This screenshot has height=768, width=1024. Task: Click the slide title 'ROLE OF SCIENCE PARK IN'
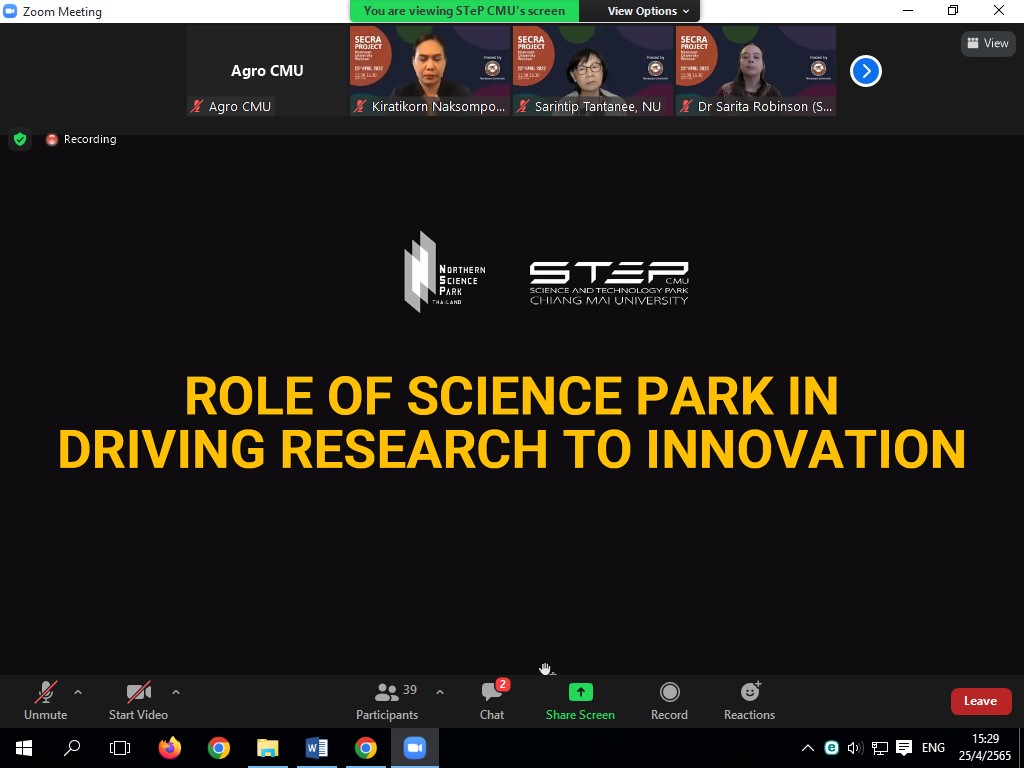[x=512, y=396]
